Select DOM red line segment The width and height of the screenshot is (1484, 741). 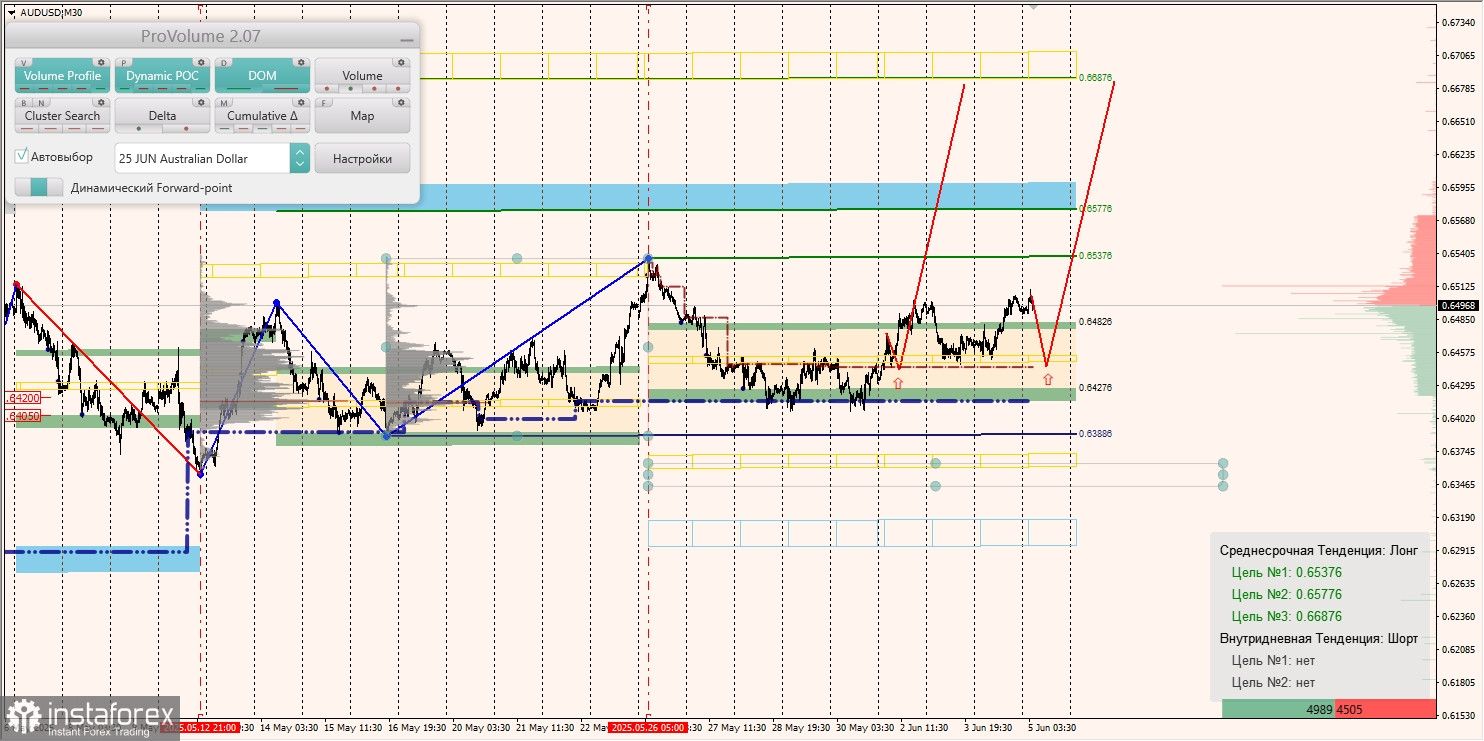coord(284,89)
